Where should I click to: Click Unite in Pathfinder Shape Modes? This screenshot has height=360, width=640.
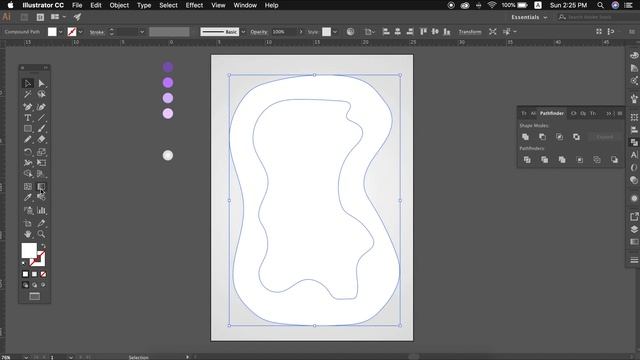click(x=525, y=137)
